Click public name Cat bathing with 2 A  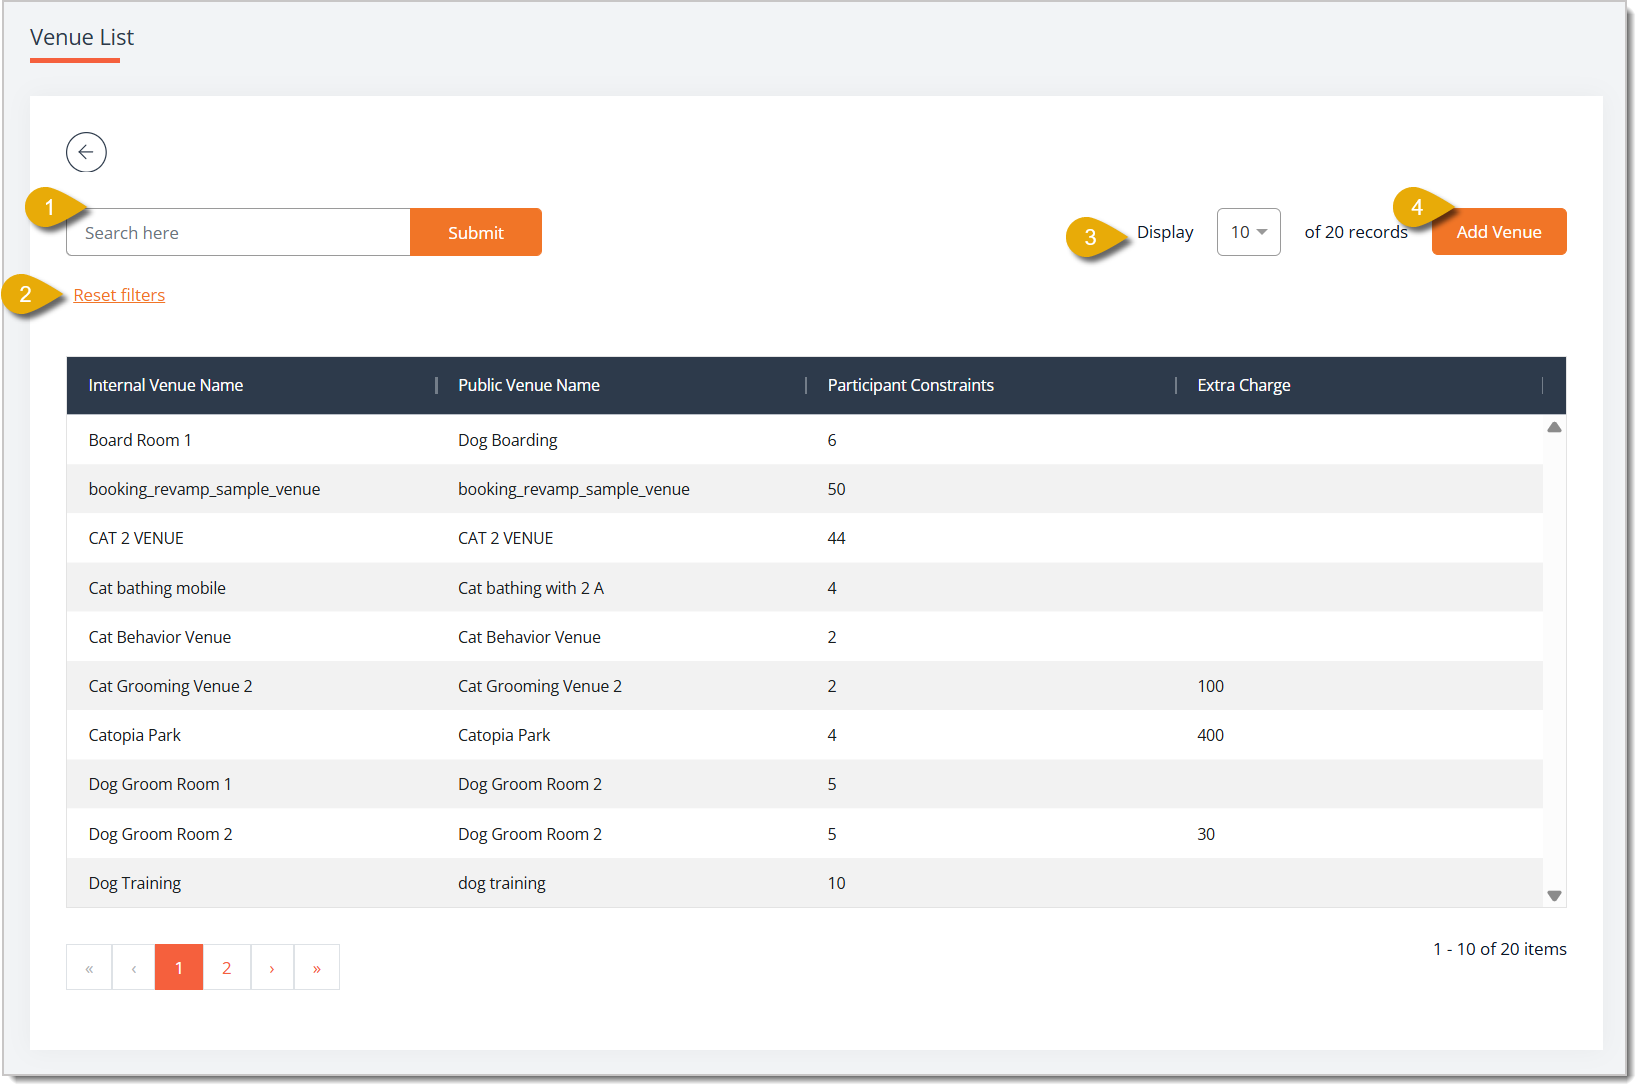531,588
